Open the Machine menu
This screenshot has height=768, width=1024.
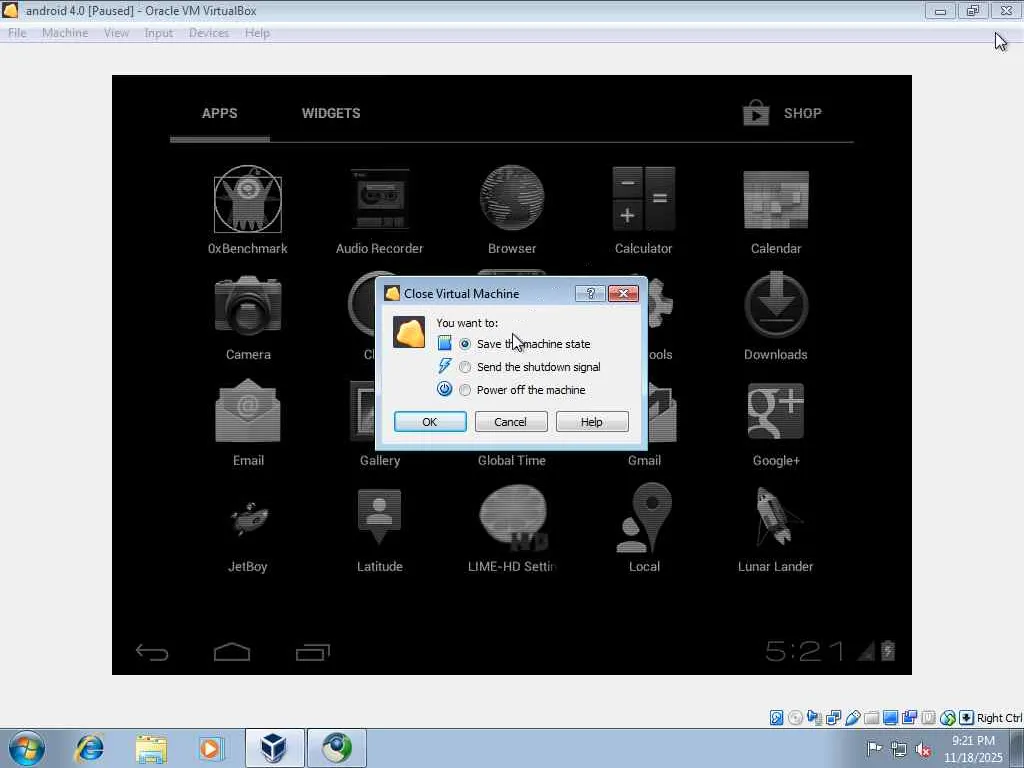pos(65,33)
